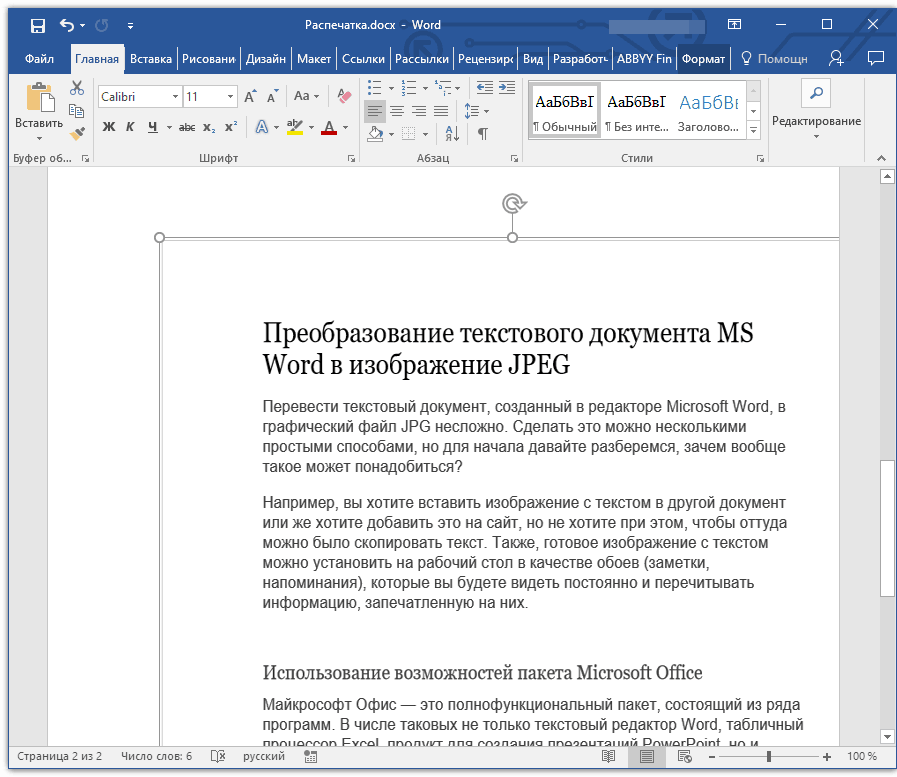Clear all formatting with the eraser icon

[x=344, y=96]
